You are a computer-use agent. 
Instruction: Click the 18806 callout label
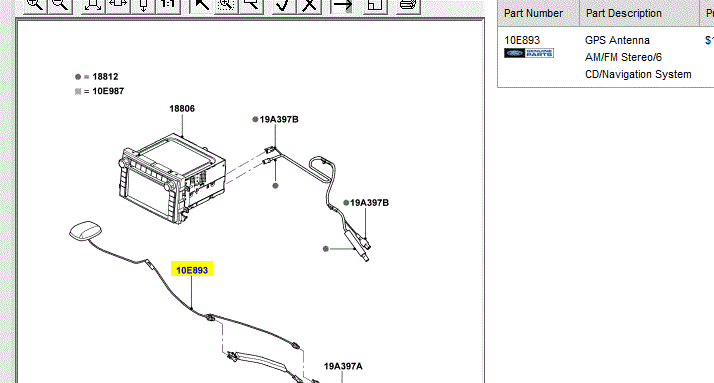[x=182, y=108]
